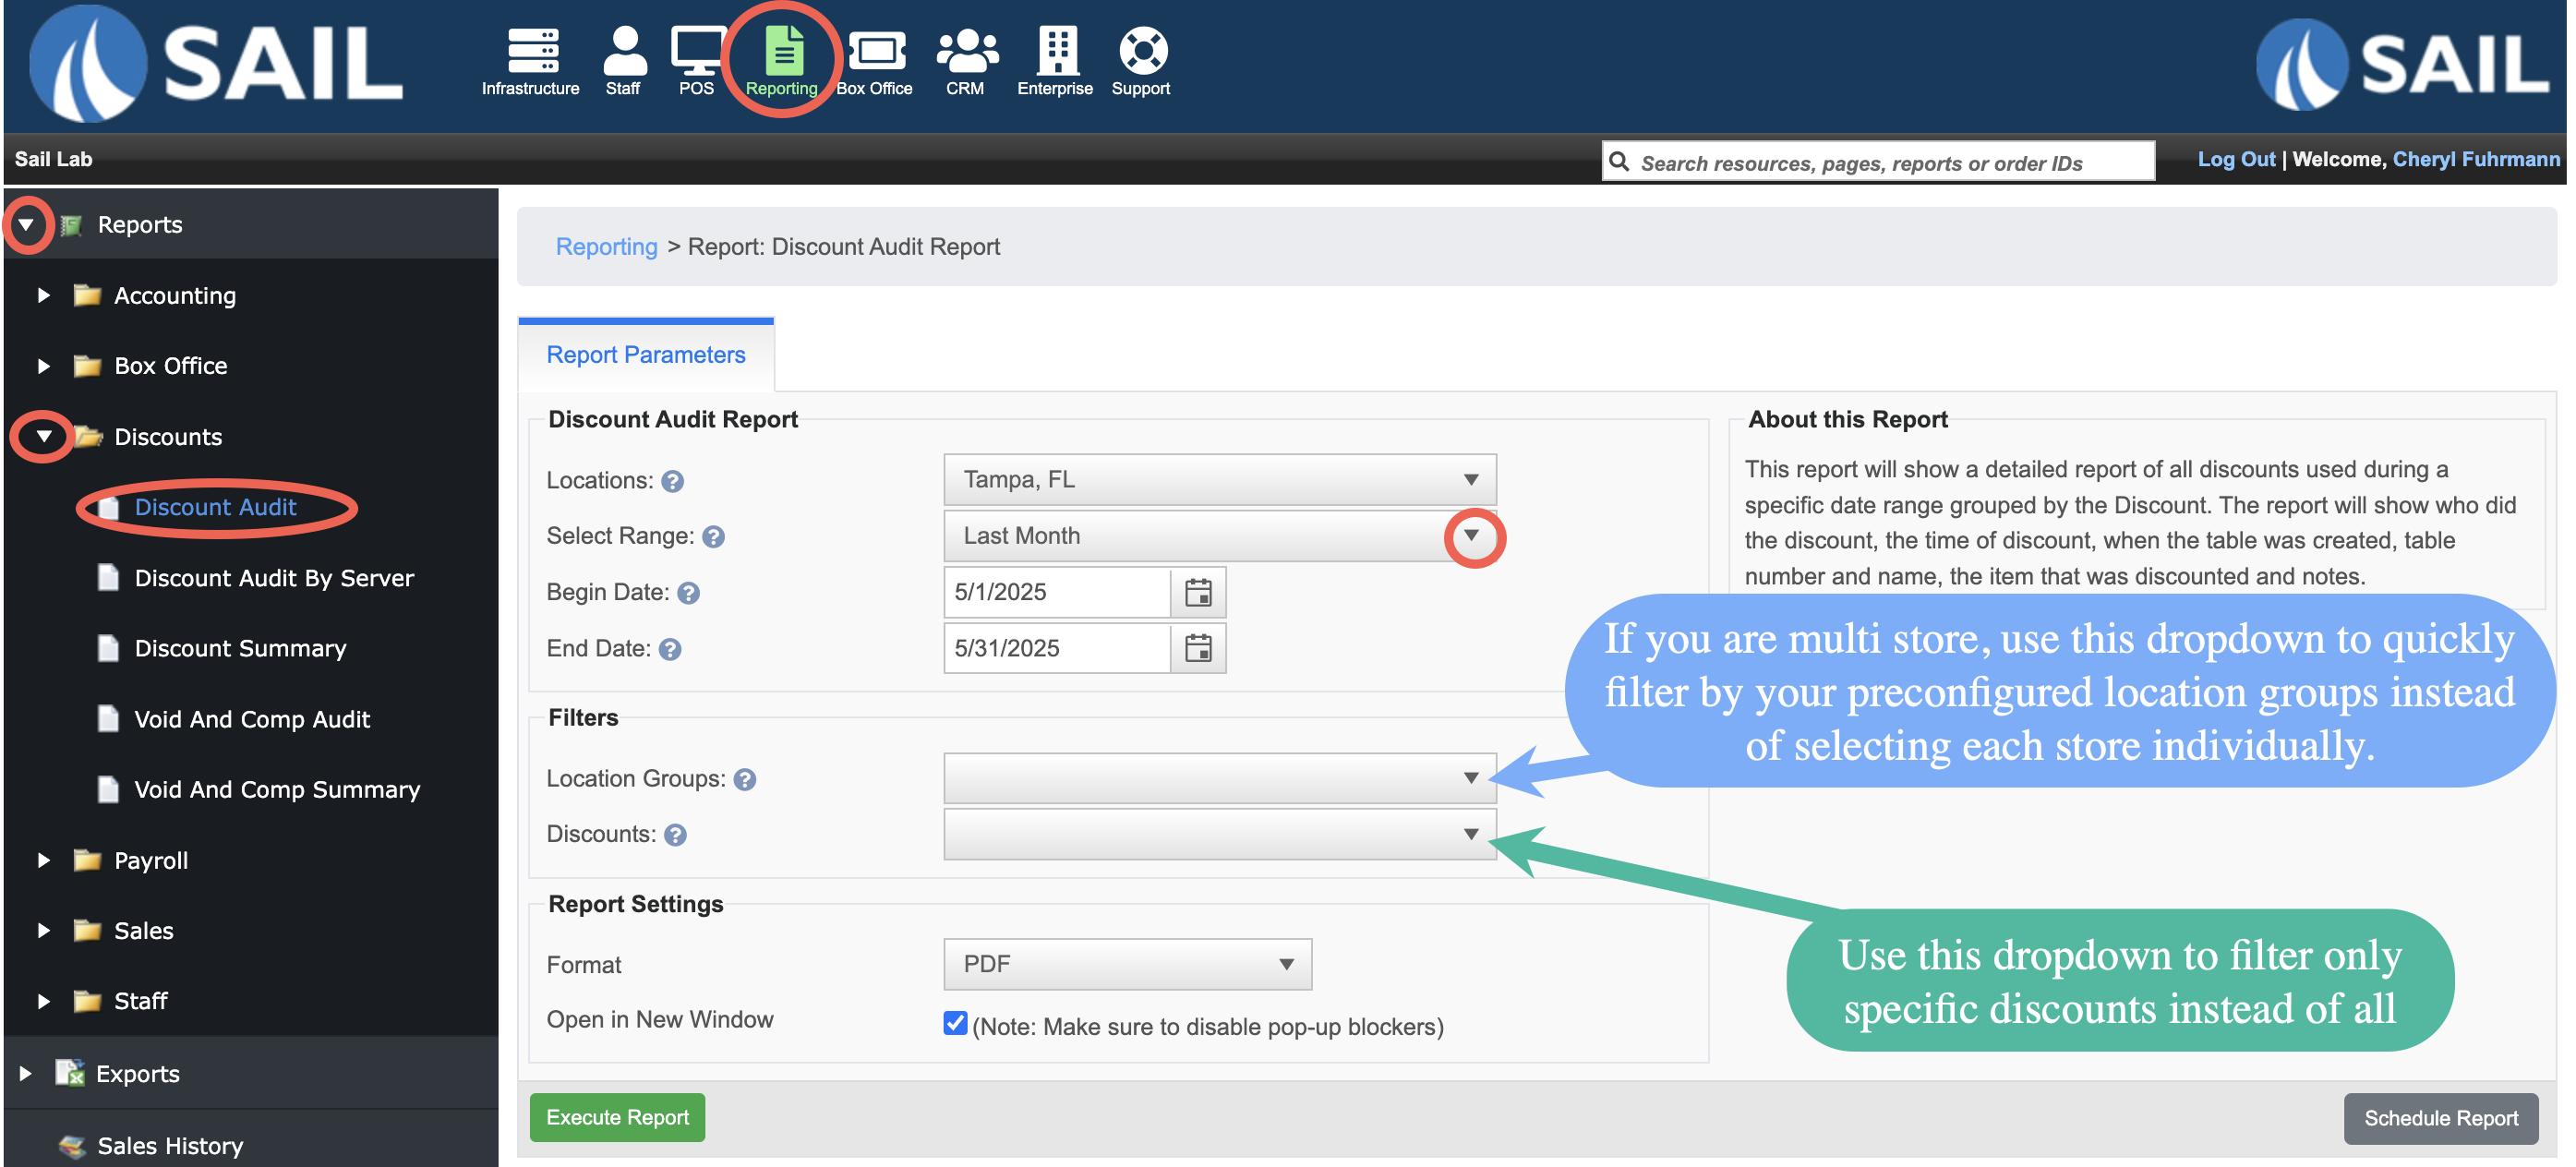Open the Begin Date calendar picker
Image resolution: width=2576 pixels, height=1167 pixels.
point(1198,592)
